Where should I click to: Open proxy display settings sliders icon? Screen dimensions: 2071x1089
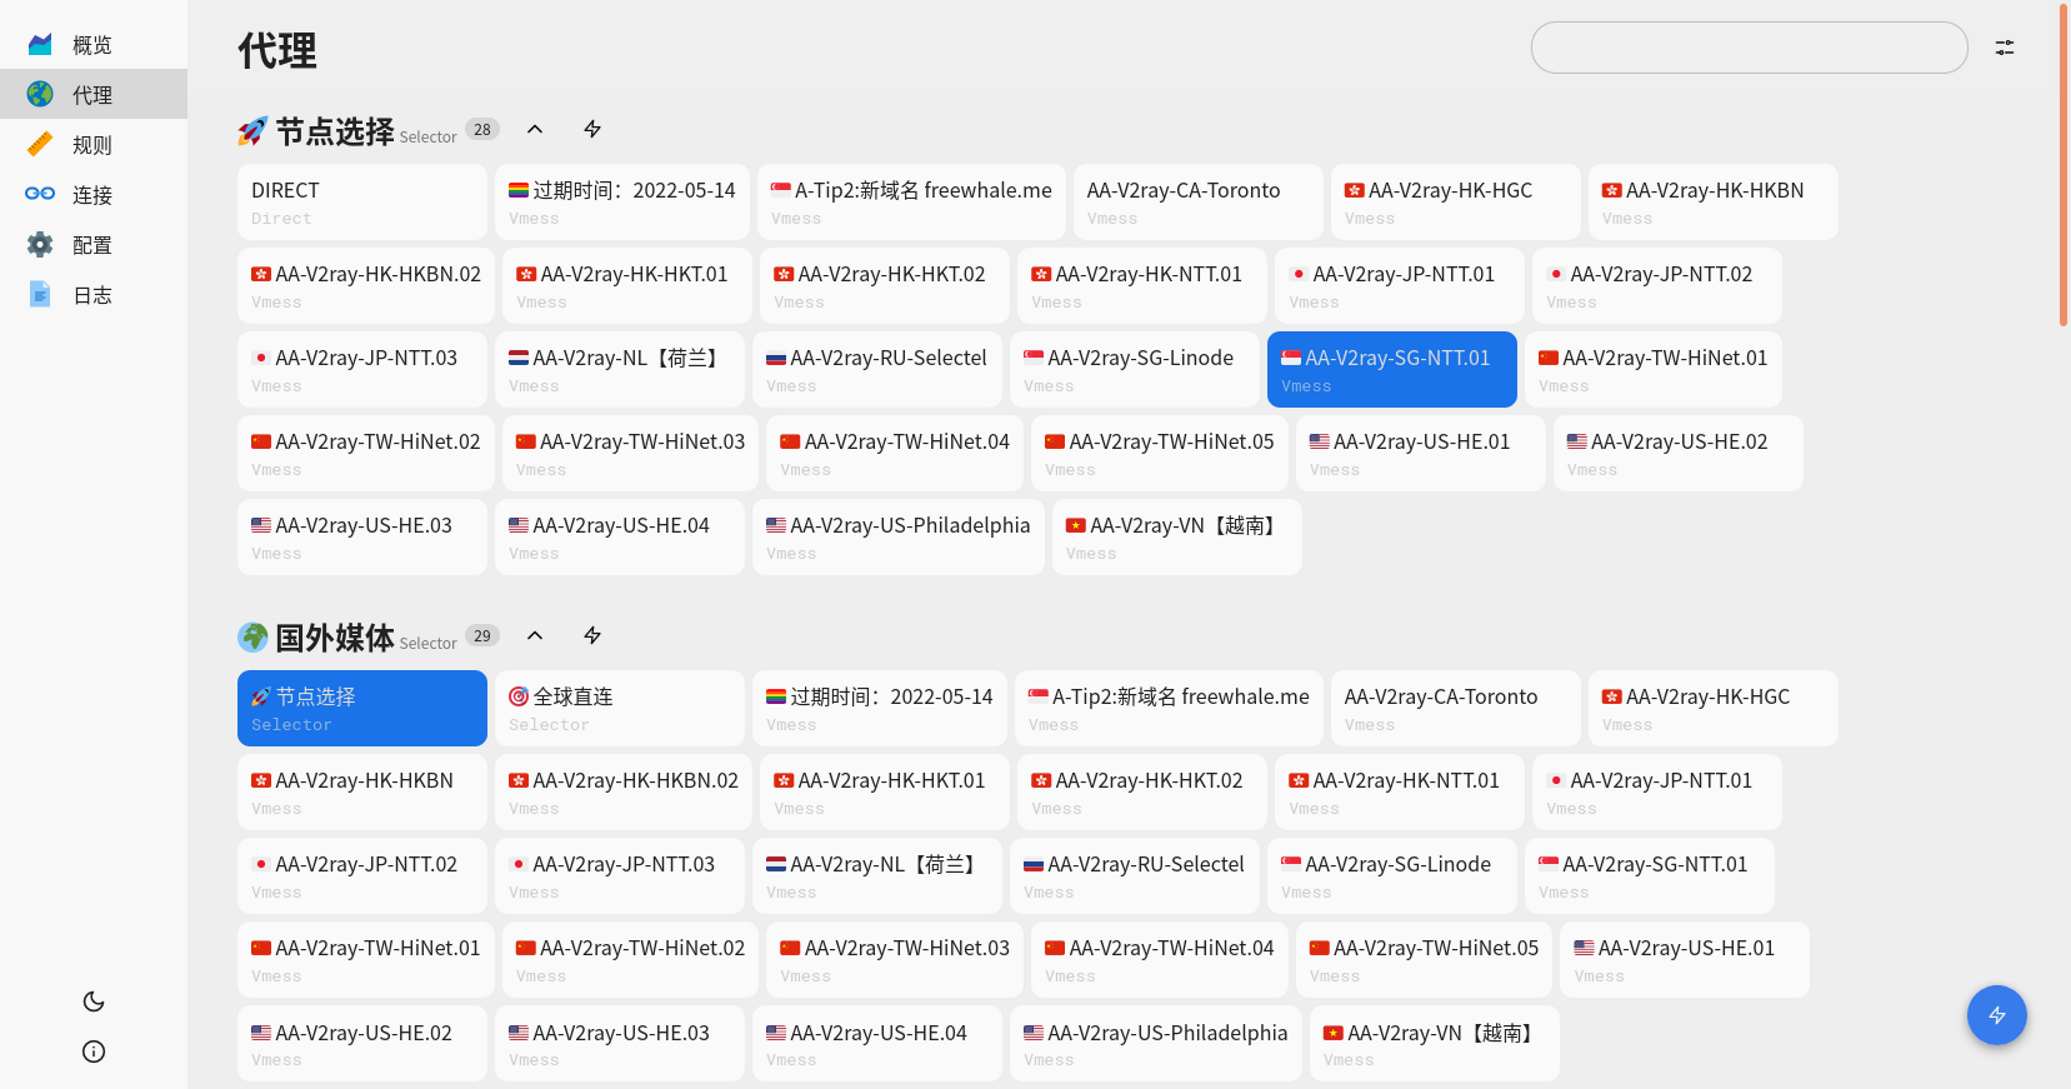[x=2004, y=47]
